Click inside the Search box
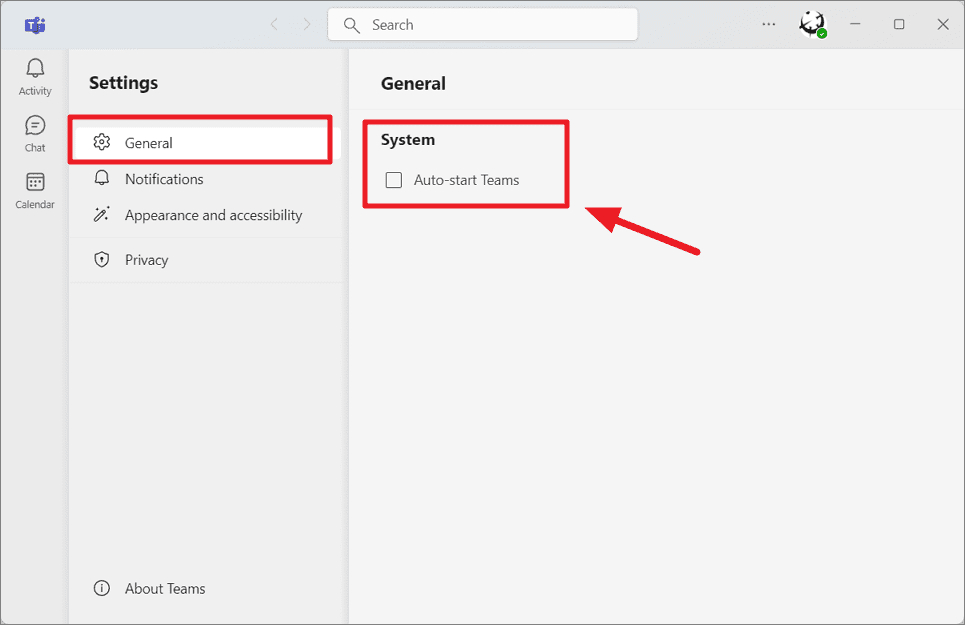 [482, 25]
